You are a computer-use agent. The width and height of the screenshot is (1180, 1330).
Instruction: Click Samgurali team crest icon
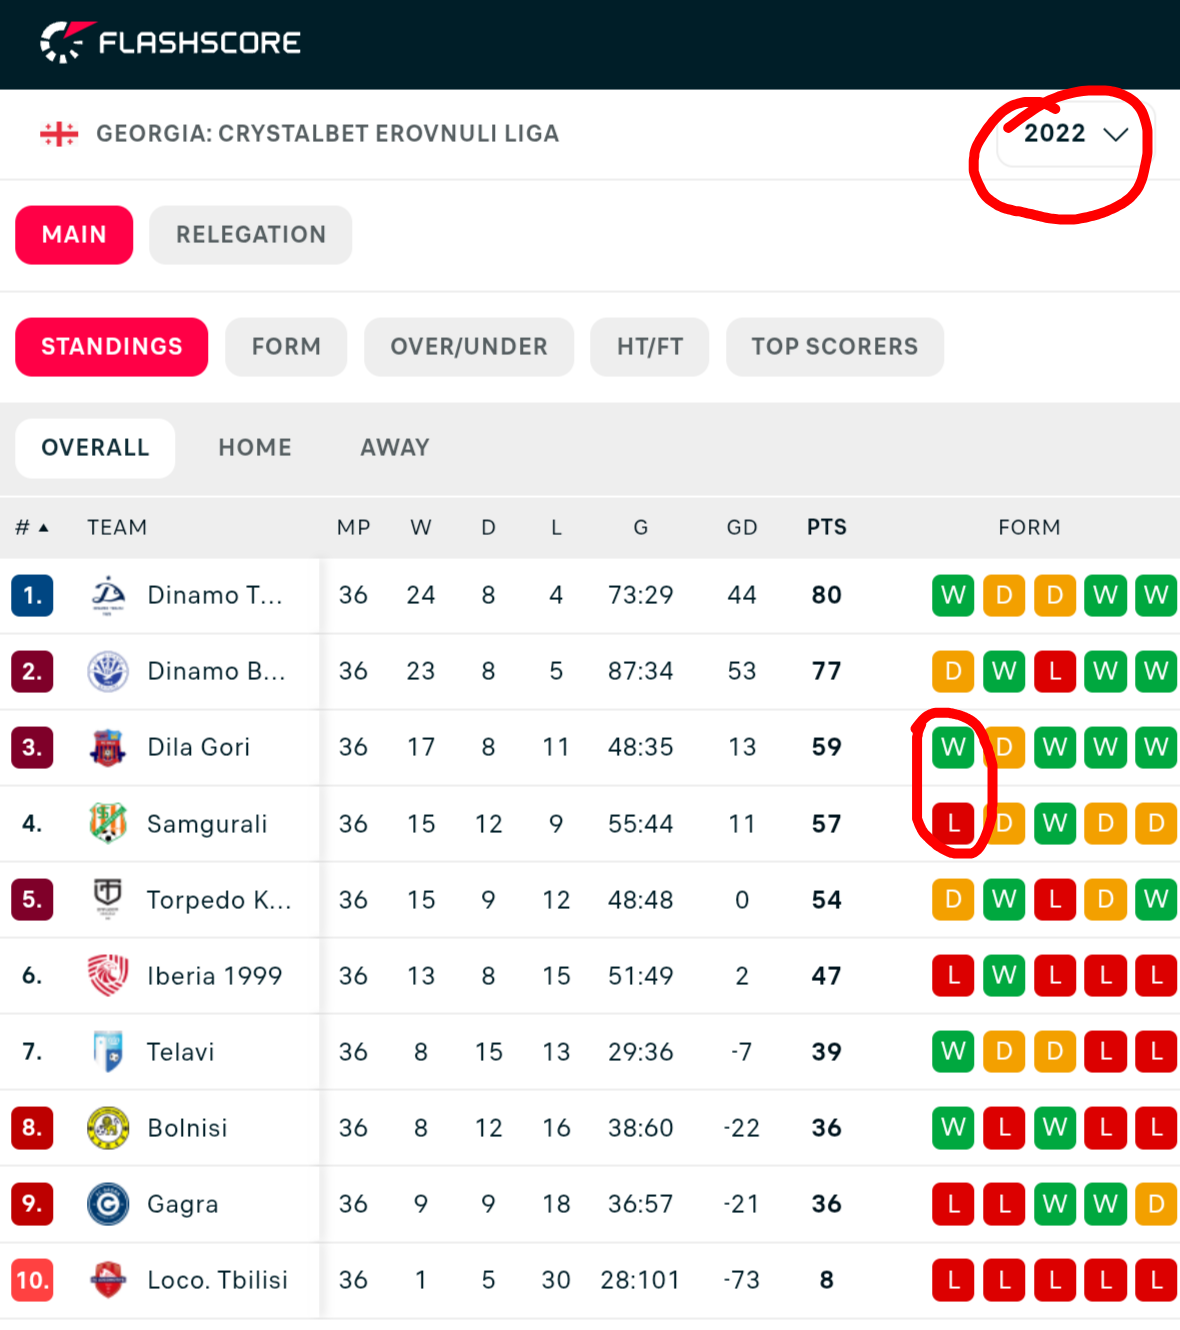(108, 823)
